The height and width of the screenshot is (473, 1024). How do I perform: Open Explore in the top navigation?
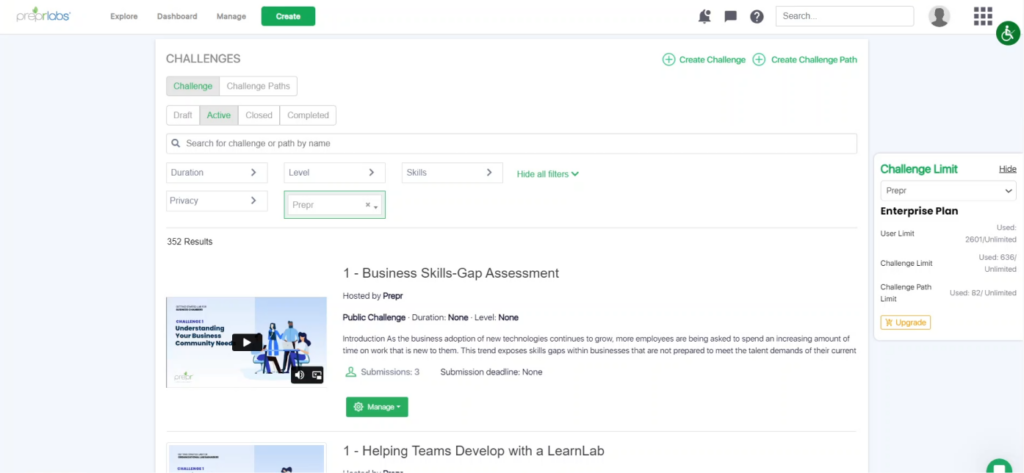(x=124, y=16)
